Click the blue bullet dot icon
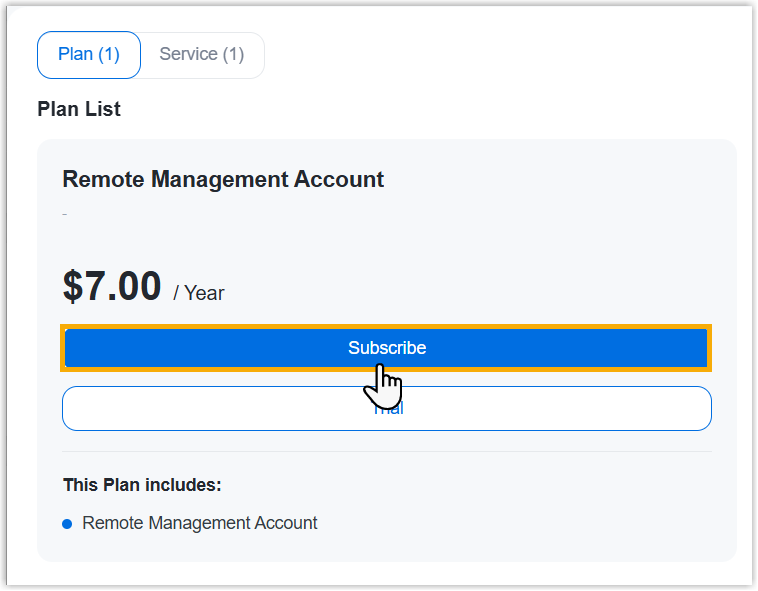 (x=67, y=524)
